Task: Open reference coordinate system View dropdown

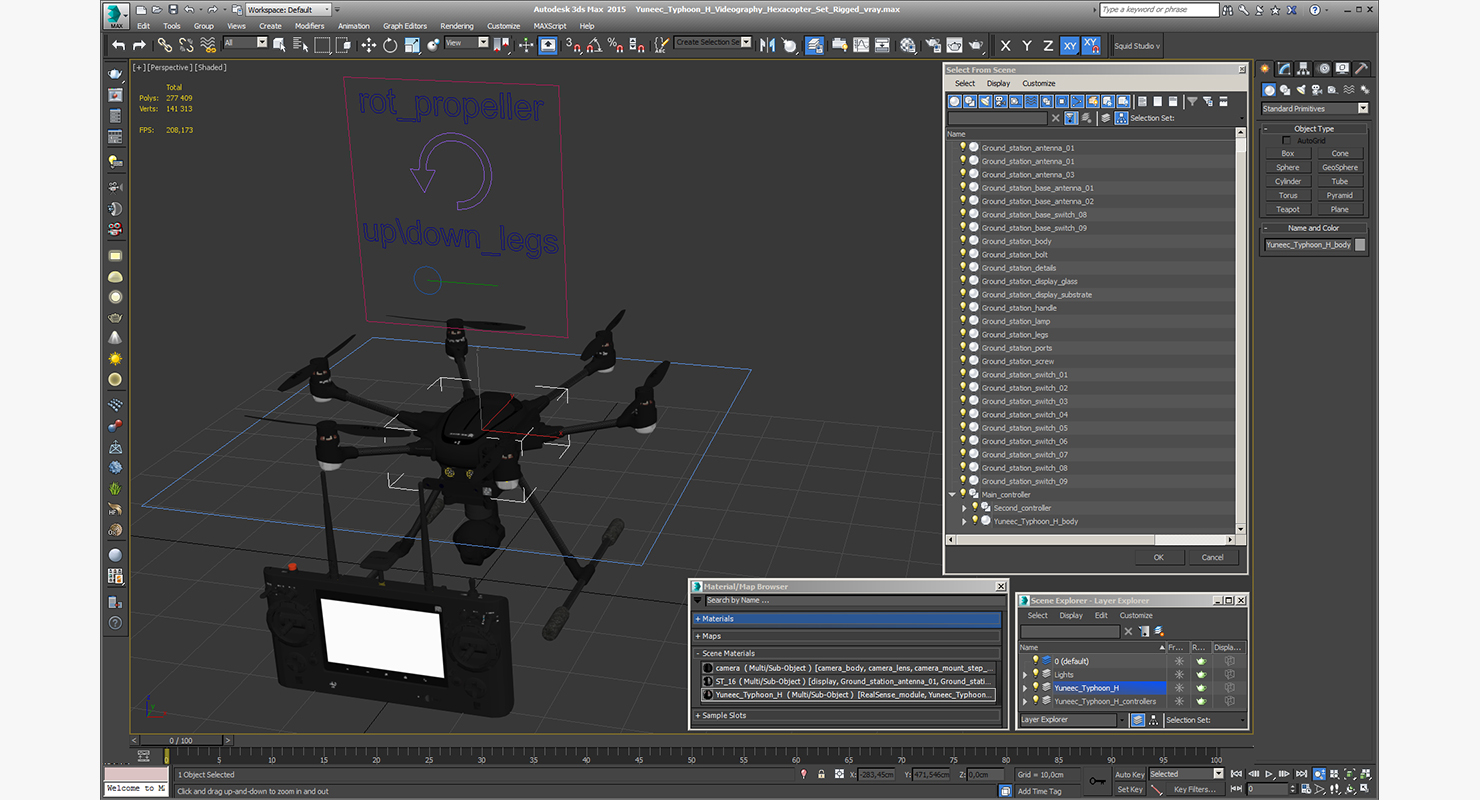Action: (x=467, y=43)
